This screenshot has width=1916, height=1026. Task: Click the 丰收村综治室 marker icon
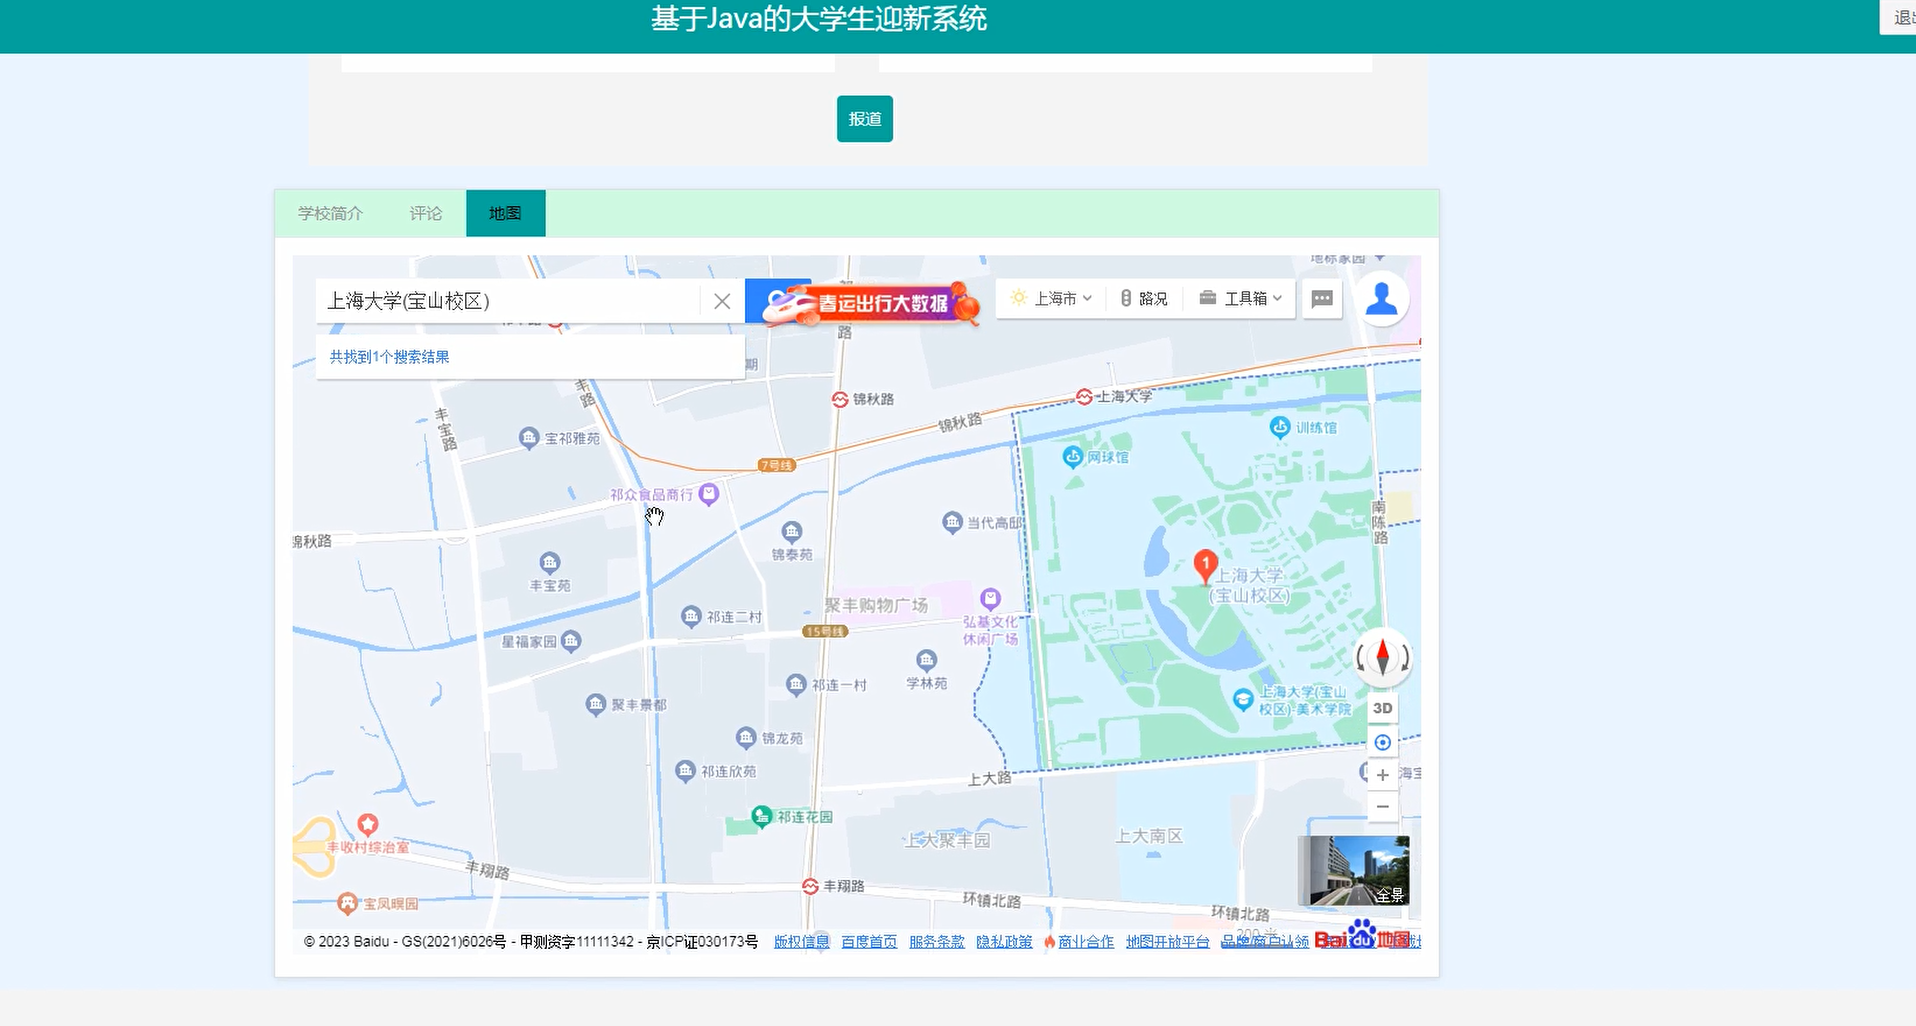[368, 825]
